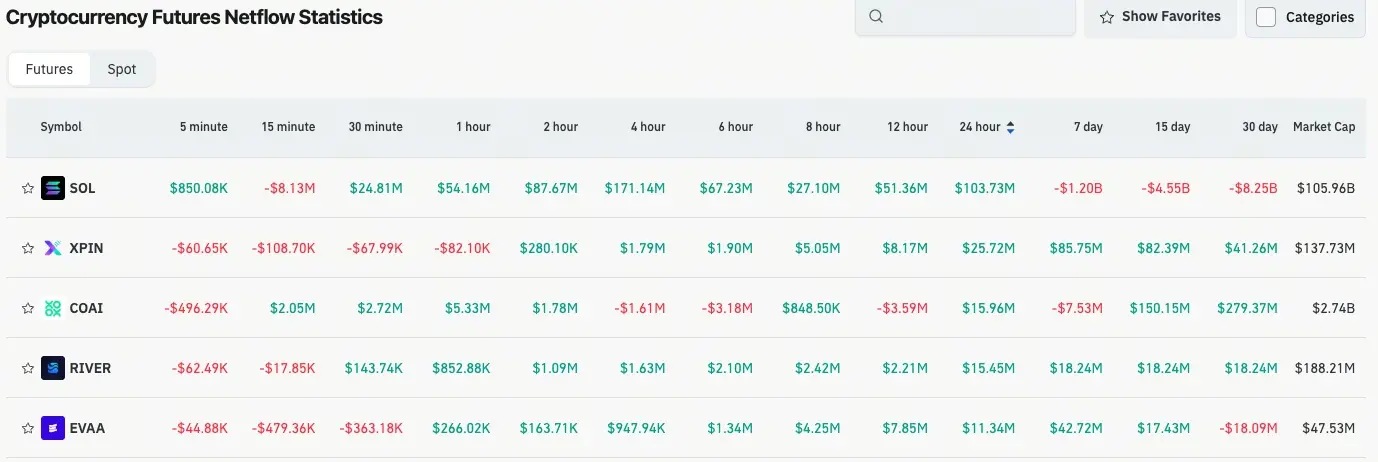Switch to the Futures tab
This screenshot has width=1378, height=462.
(x=49, y=69)
